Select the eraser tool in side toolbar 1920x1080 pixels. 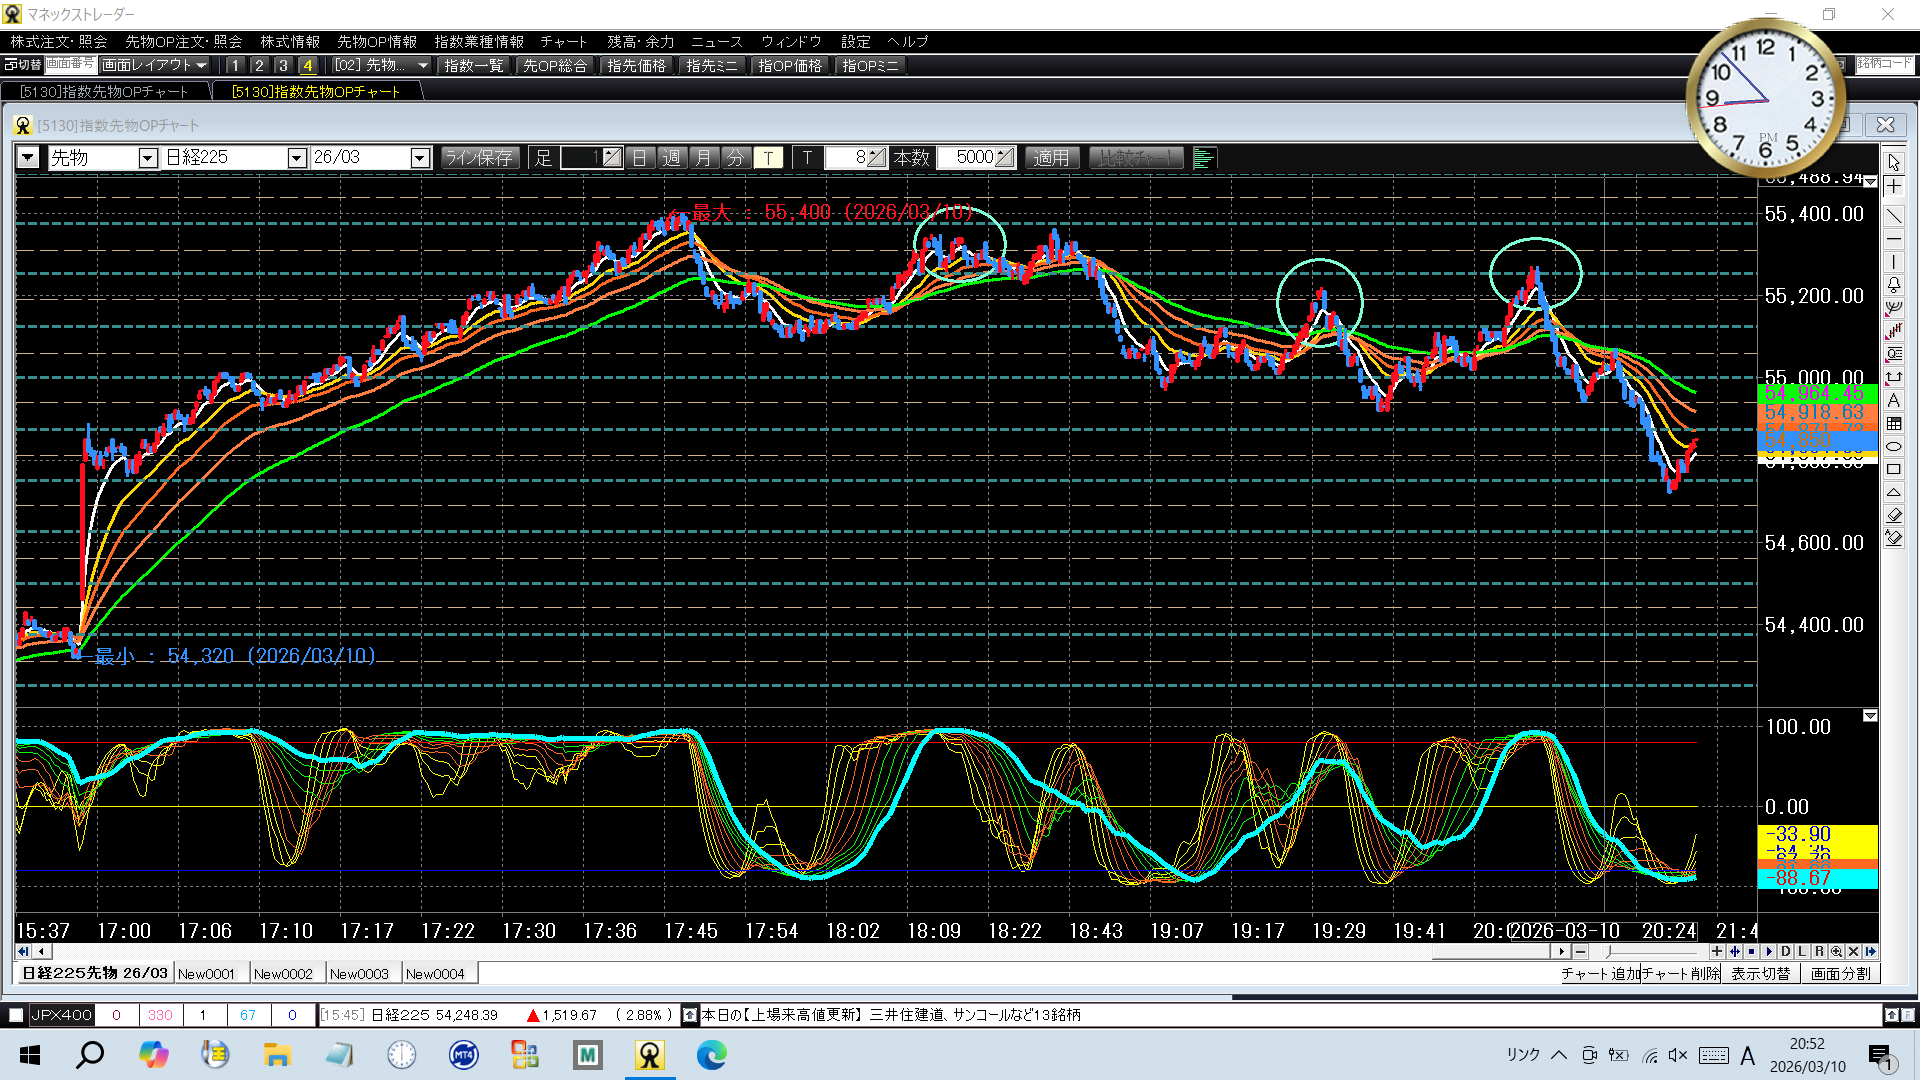coord(1894,515)
